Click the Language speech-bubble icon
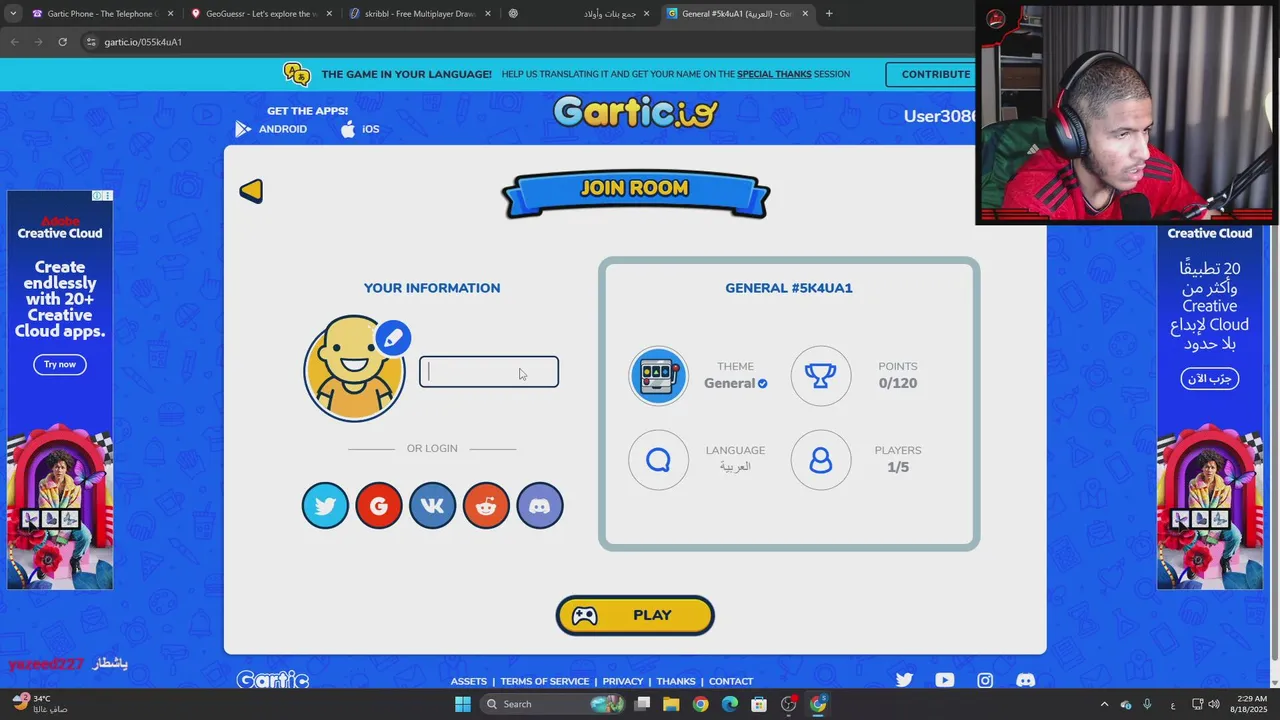 (x=658, y=460)
